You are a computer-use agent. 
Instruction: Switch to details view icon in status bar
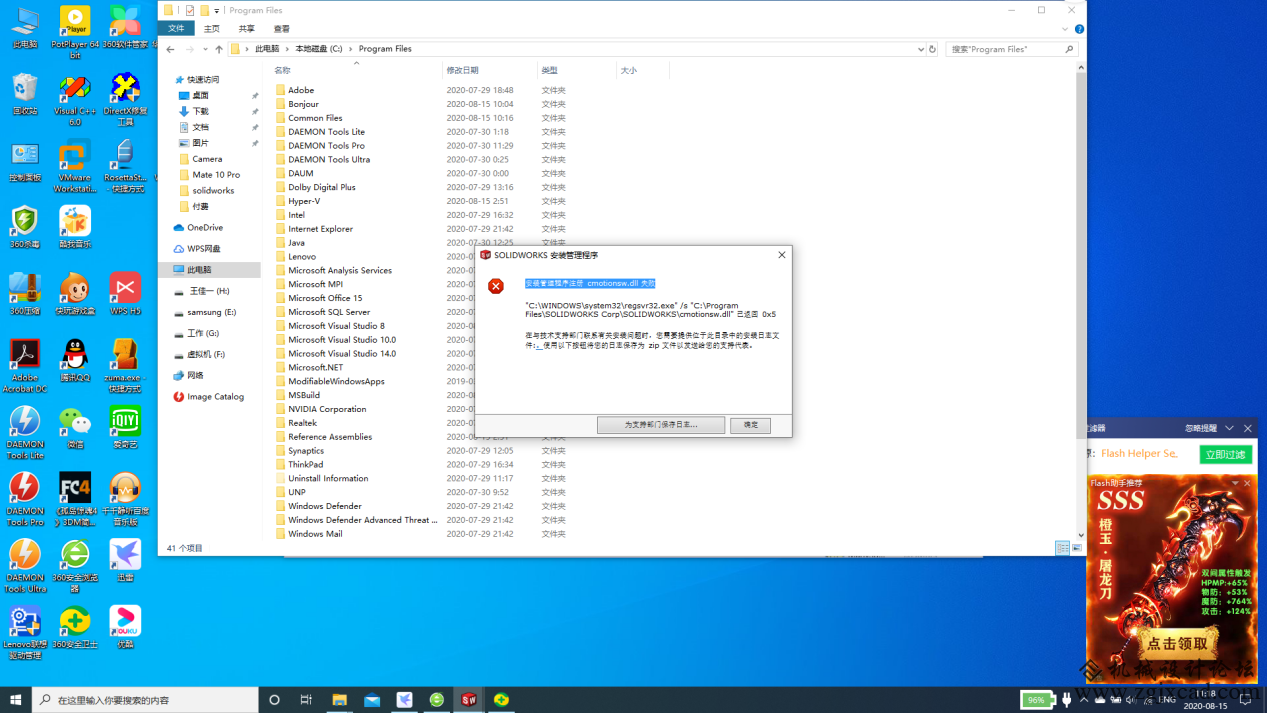pos(1062,548)
